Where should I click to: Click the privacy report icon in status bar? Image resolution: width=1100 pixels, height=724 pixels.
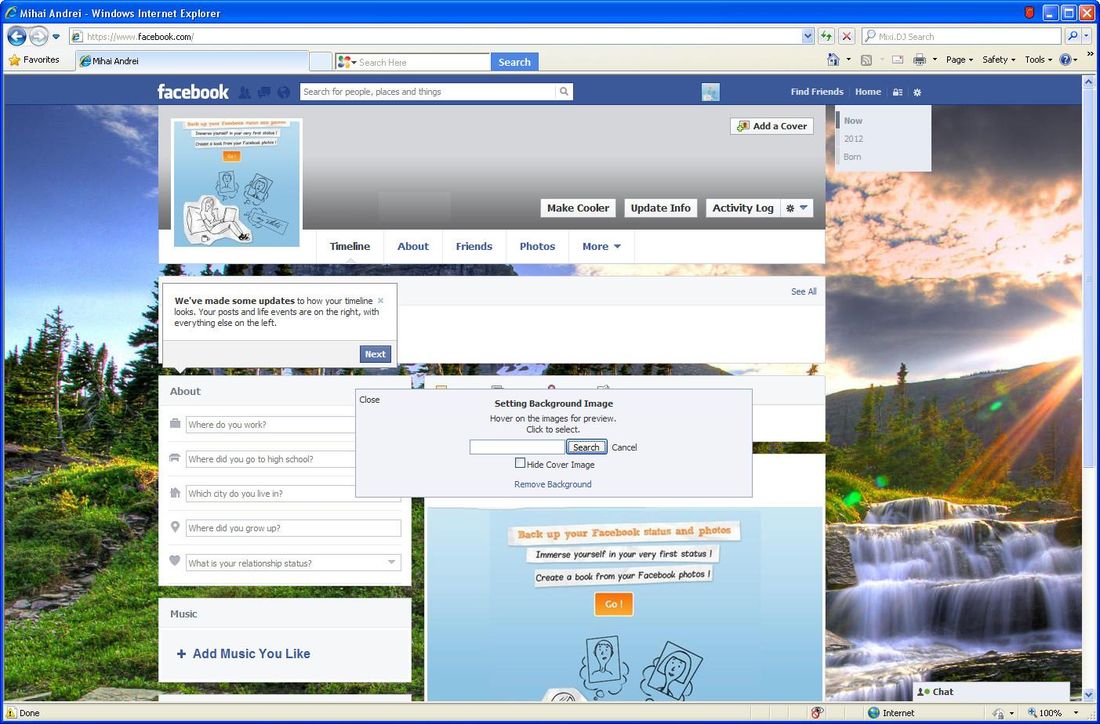click(817, 713)
